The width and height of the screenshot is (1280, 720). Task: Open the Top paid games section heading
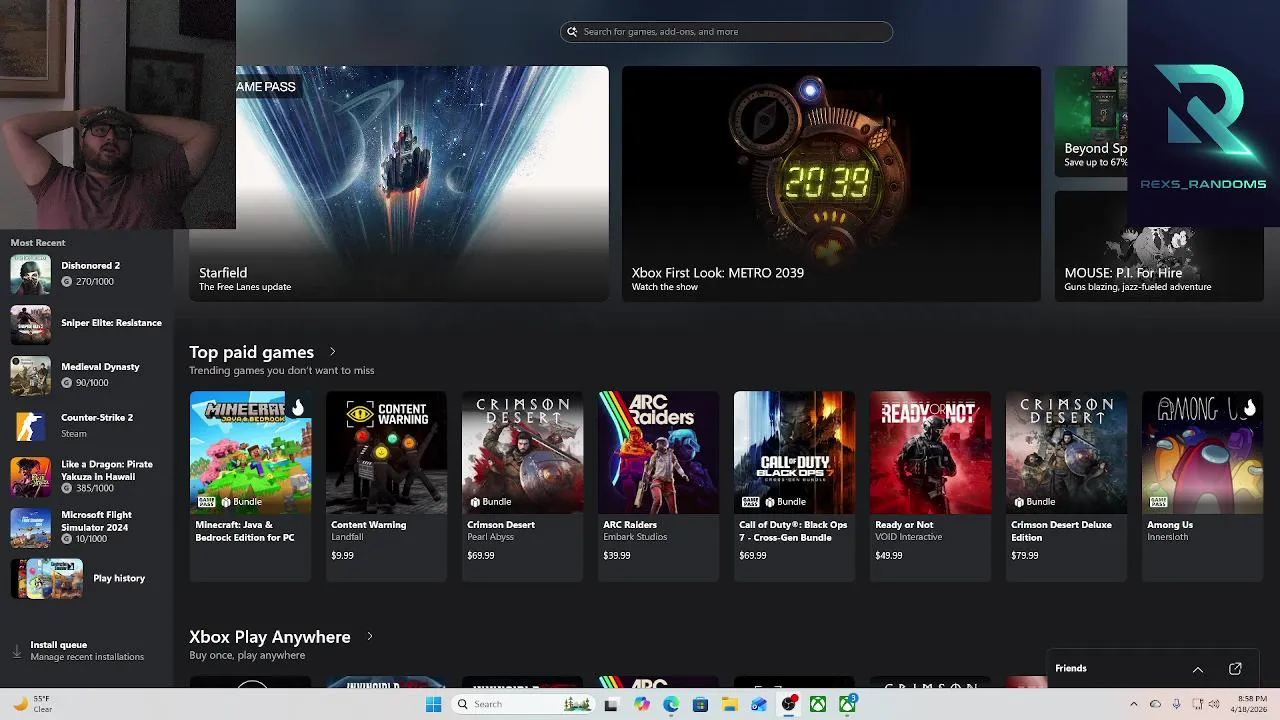pyautogui.click(x=251, y=352)
